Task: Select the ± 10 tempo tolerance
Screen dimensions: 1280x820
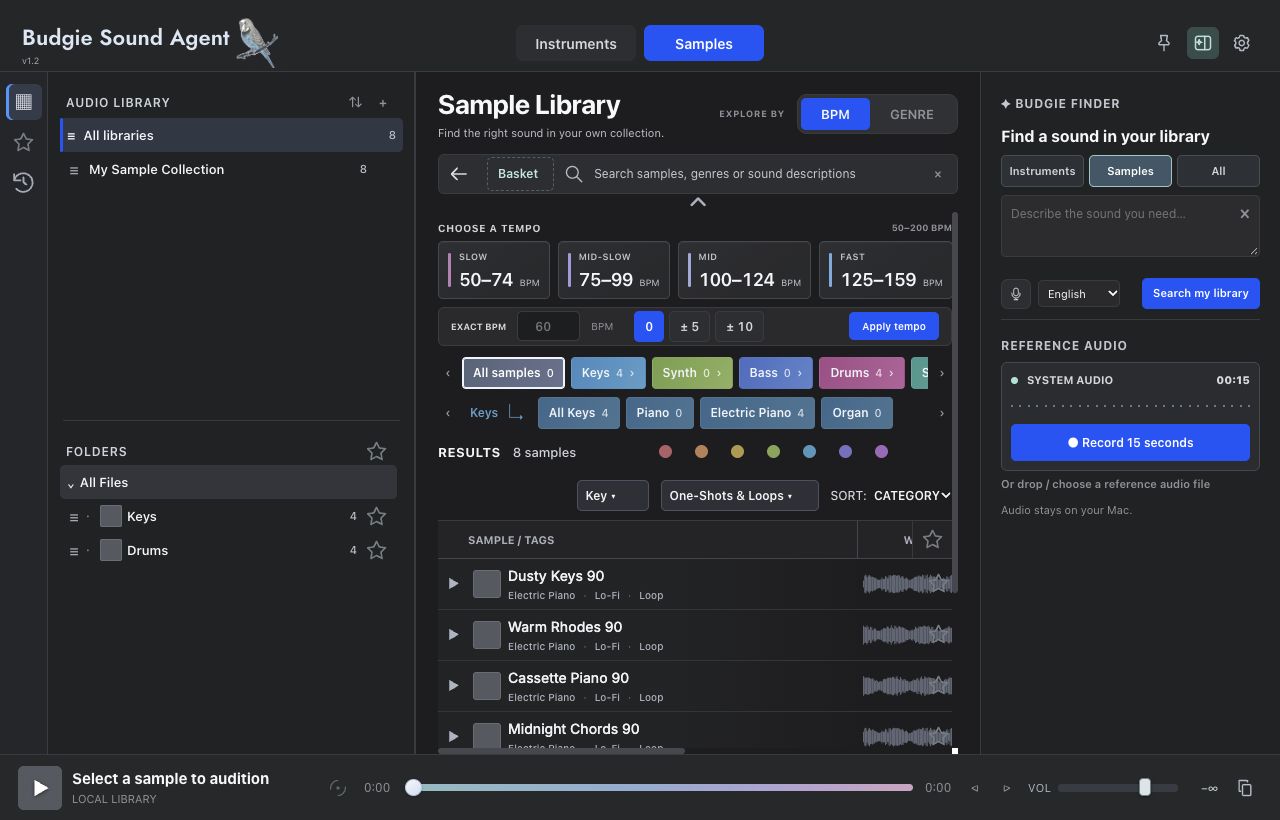Action: [740, 327]
